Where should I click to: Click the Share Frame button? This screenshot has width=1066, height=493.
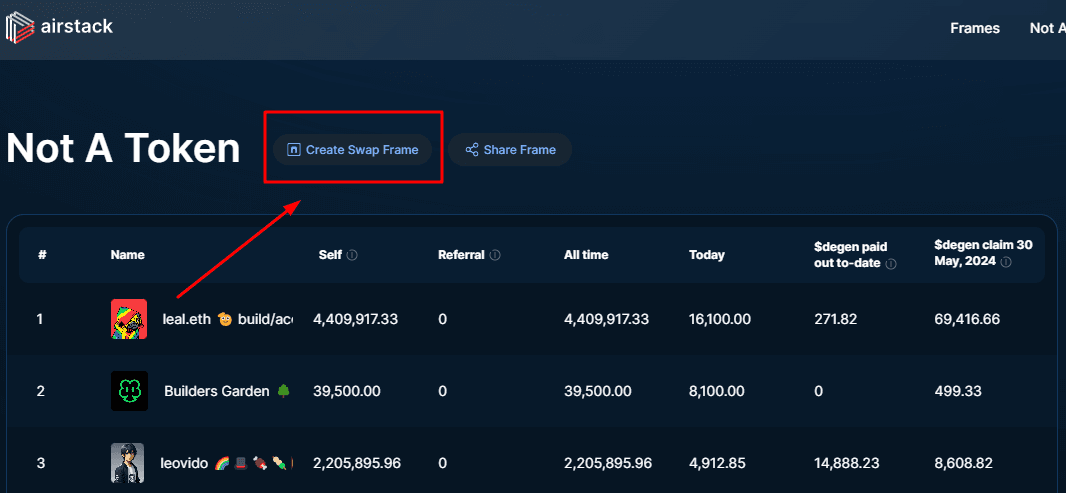tap(510, 150)
